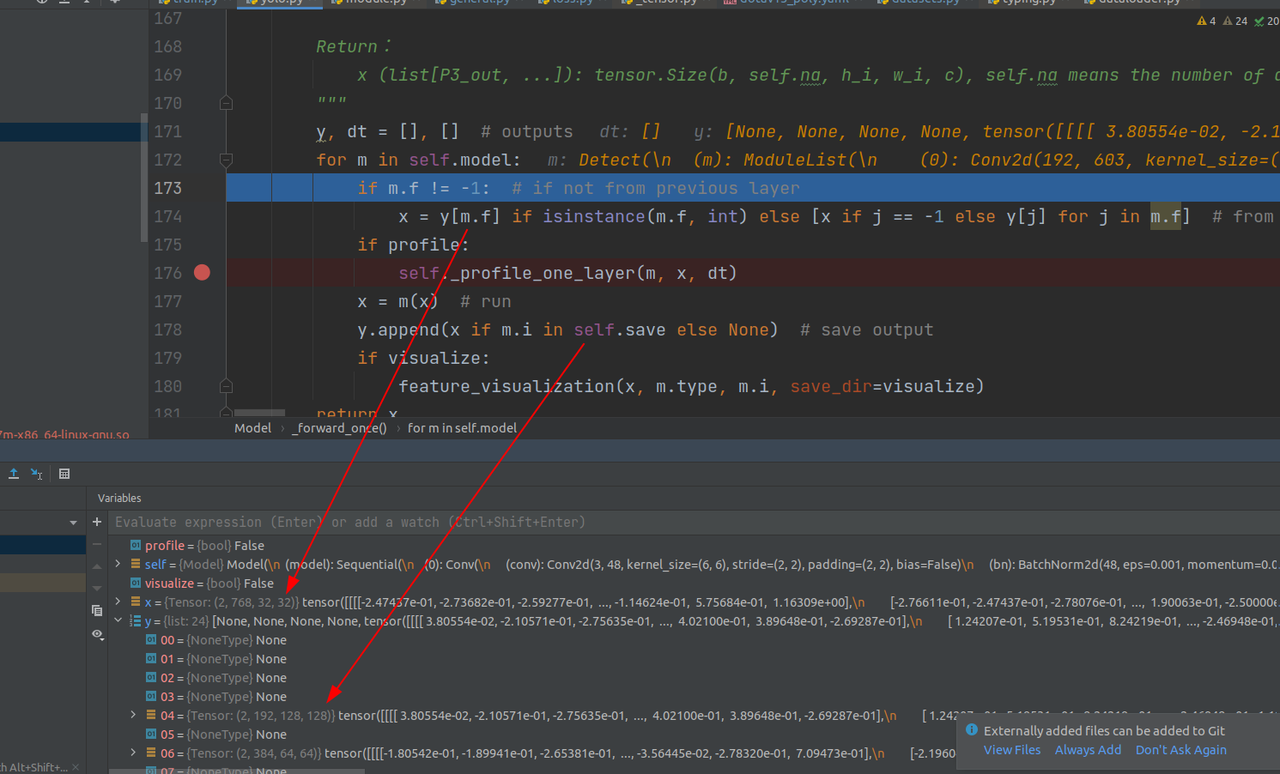Click the duplicate watch copy icon
This screenshot has width=1280, height=774.
97,610
